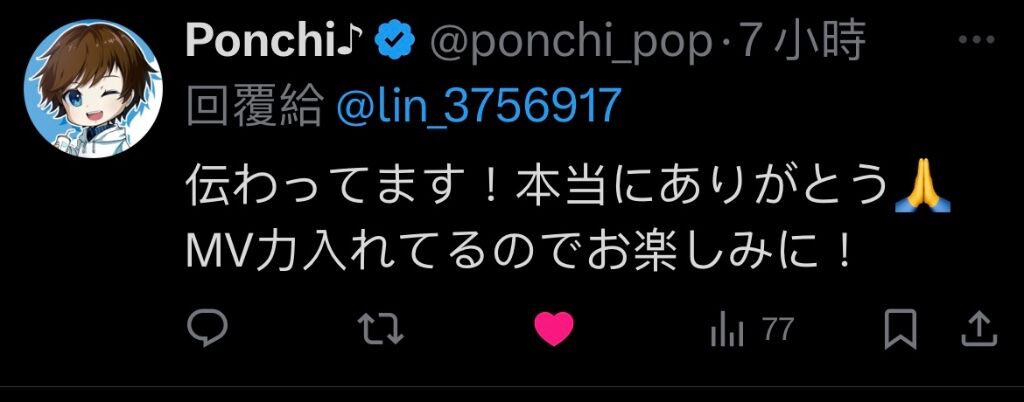Open the three-dot more options menu
This screenshot has height=402, width=1024.
click(x=976, y=40)
